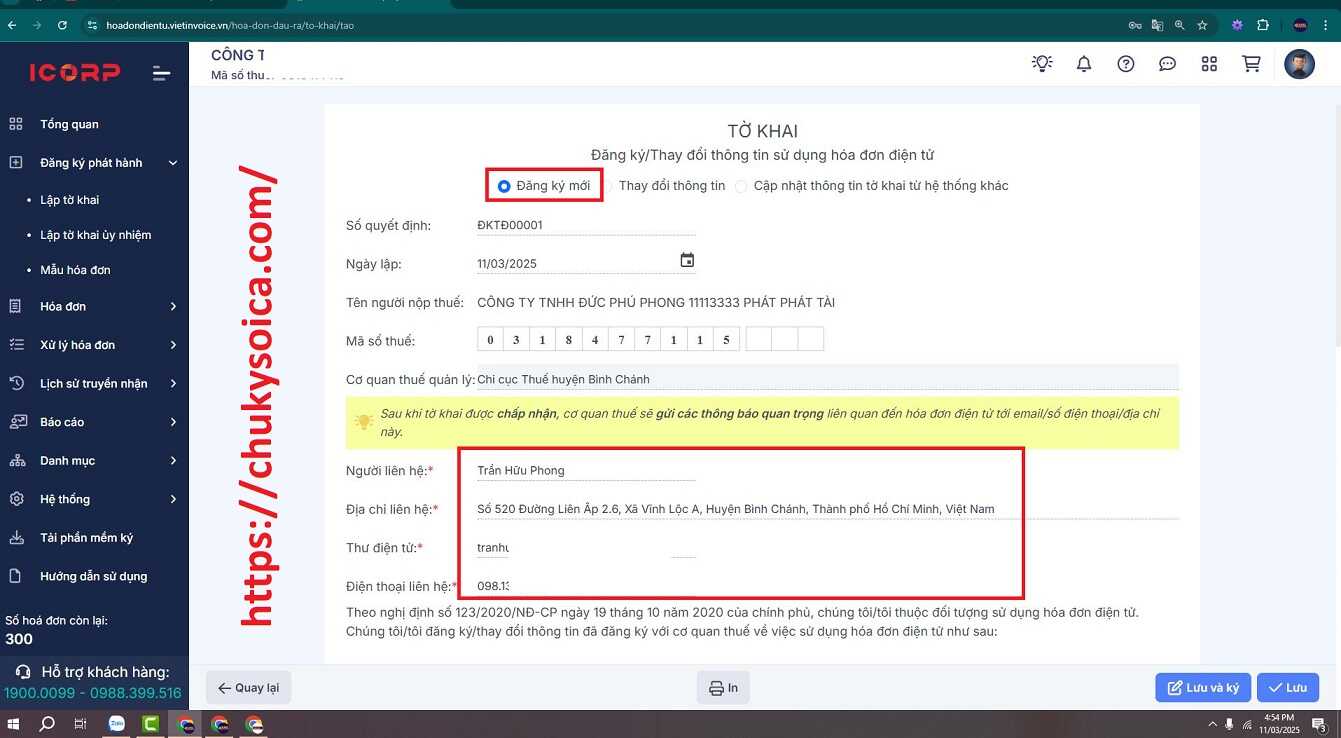The image size is (1341, 738).
Task: Open Mẫu hóa đơn in the sidebar
Action: click(x=75, y=270)
